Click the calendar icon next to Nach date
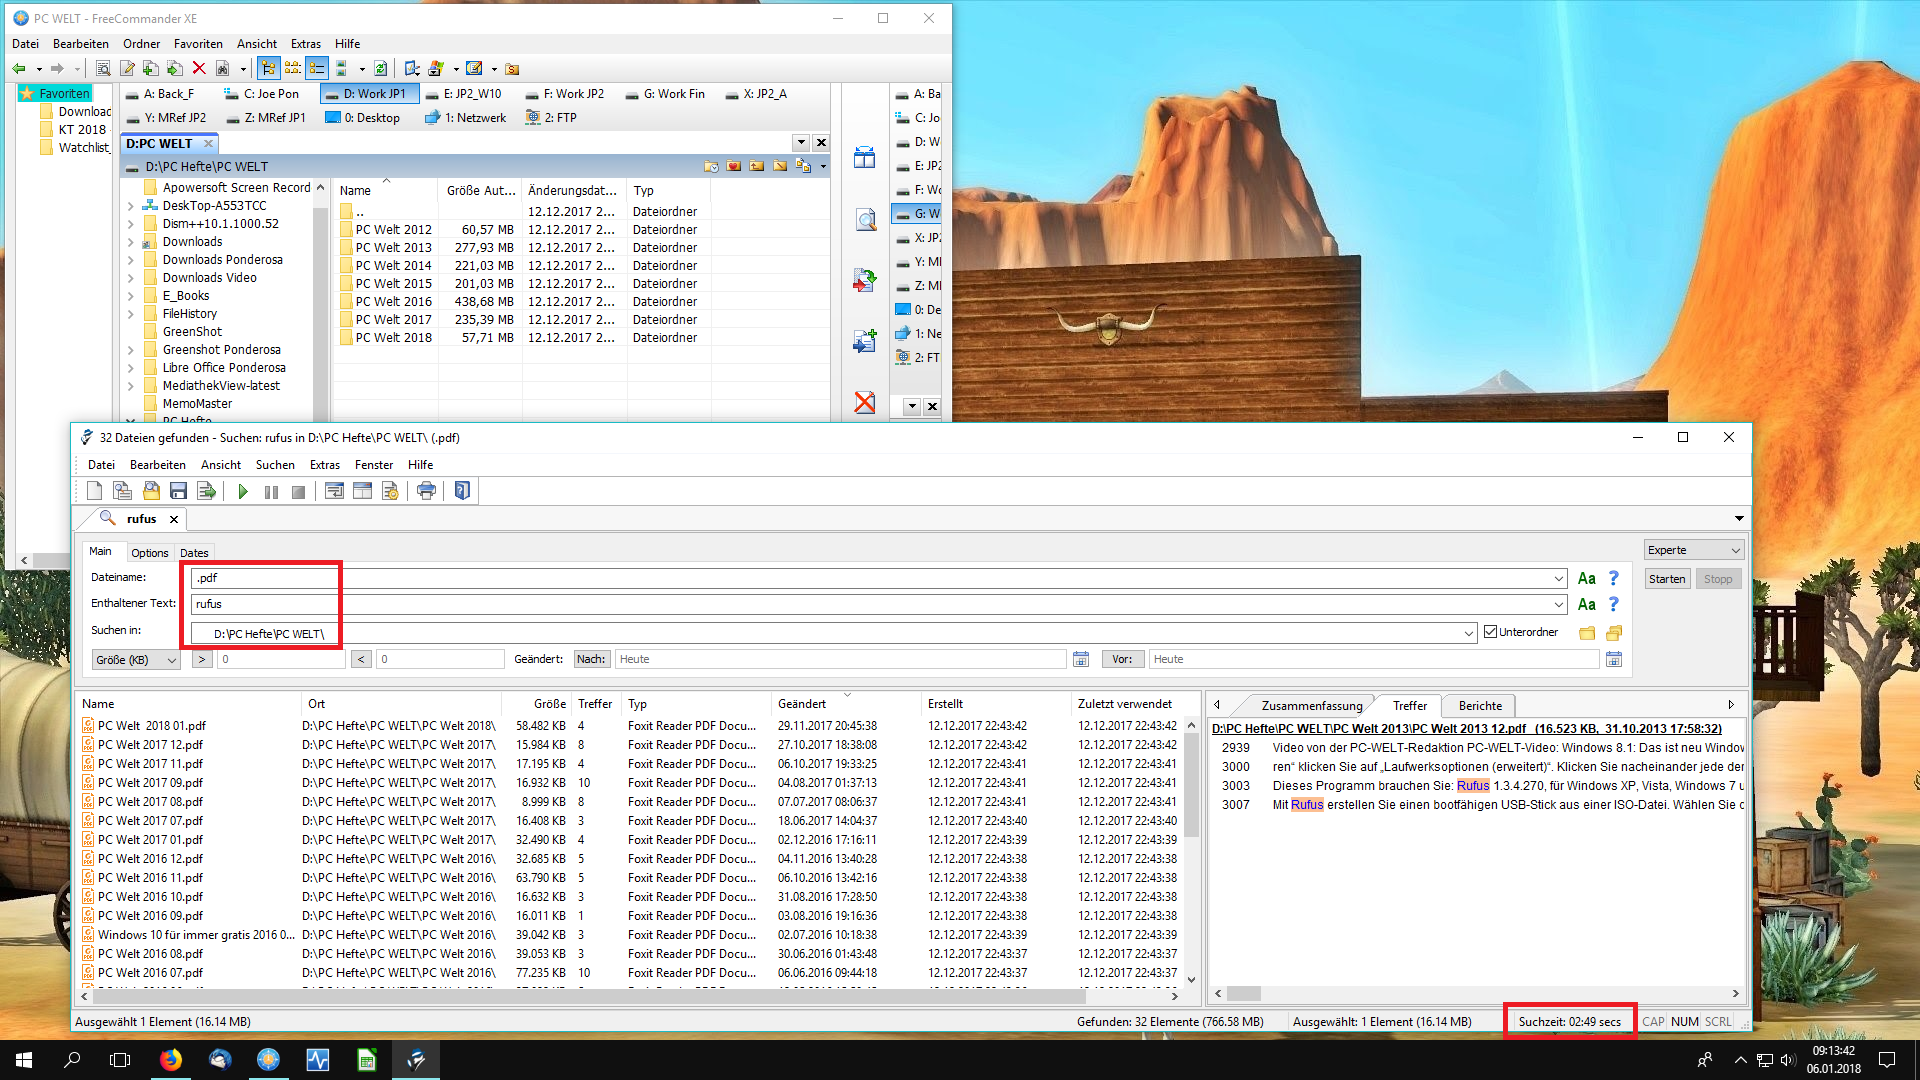The image size is (1920, 1080). pyautogui.click(x=1080, y=659)
